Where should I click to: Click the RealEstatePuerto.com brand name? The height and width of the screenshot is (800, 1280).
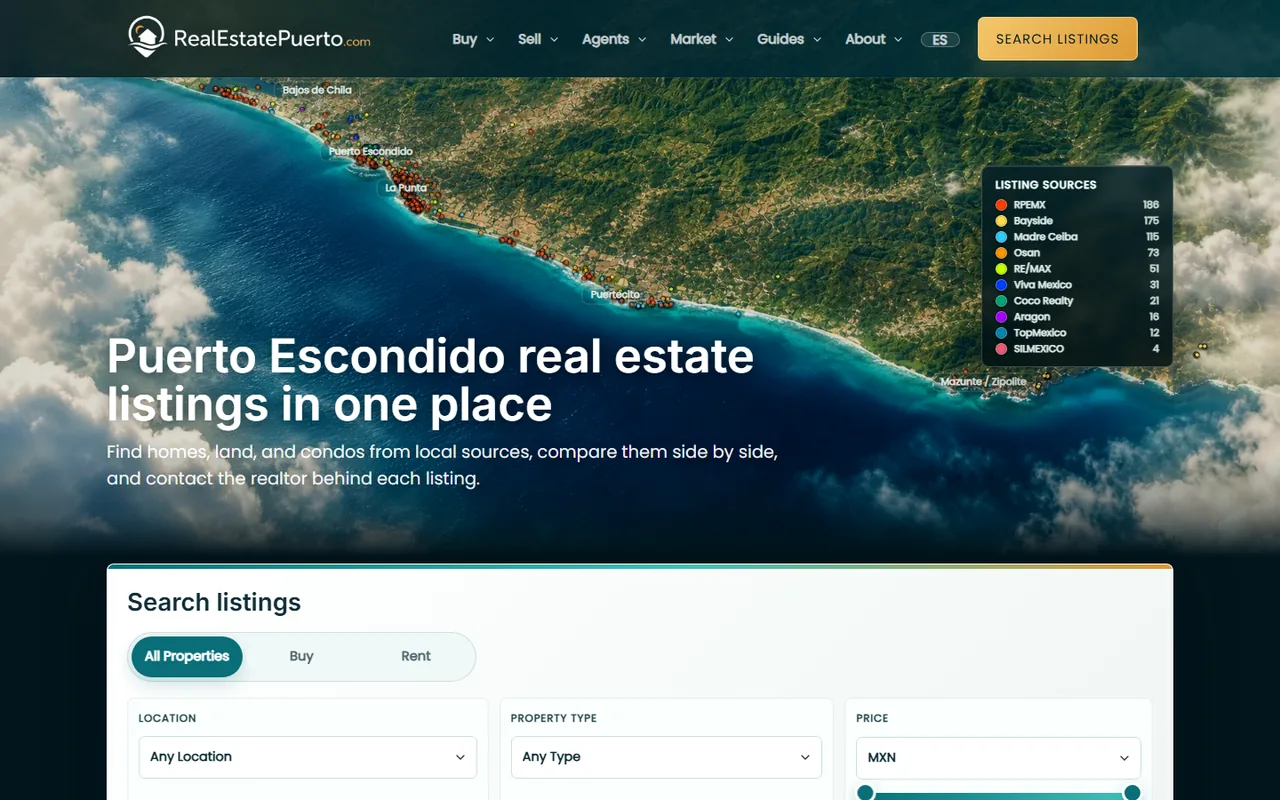point(272,39)
